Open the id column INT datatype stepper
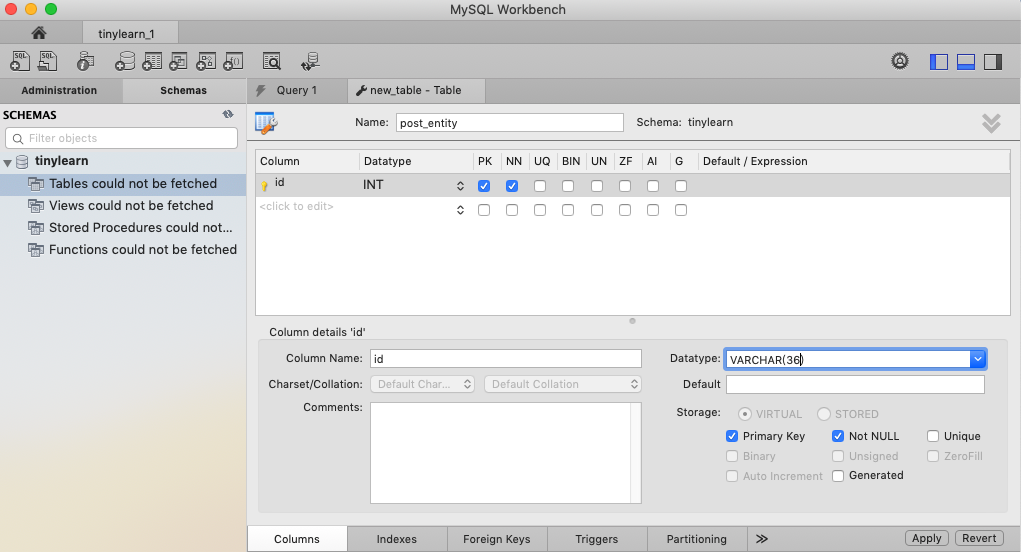The width and height of the screenshot is (1021, 552). click(460, 186)
